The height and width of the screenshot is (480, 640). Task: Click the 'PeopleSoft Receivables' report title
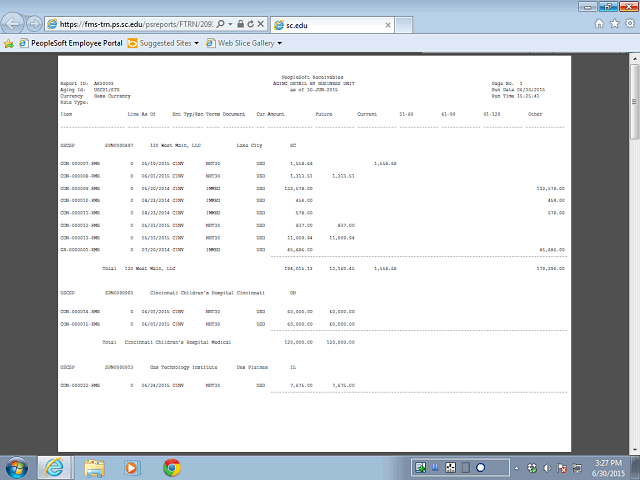click(x=312, y=77)
